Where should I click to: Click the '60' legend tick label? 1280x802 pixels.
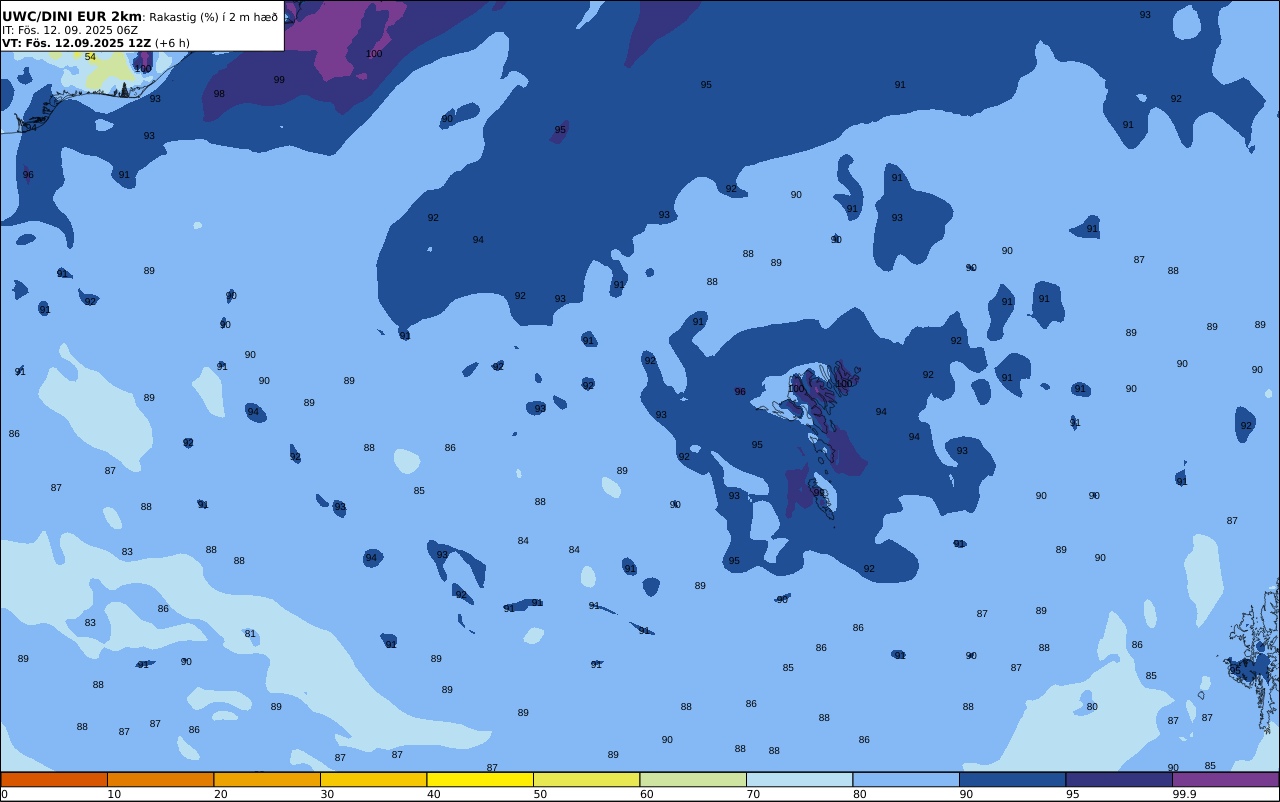647,794
